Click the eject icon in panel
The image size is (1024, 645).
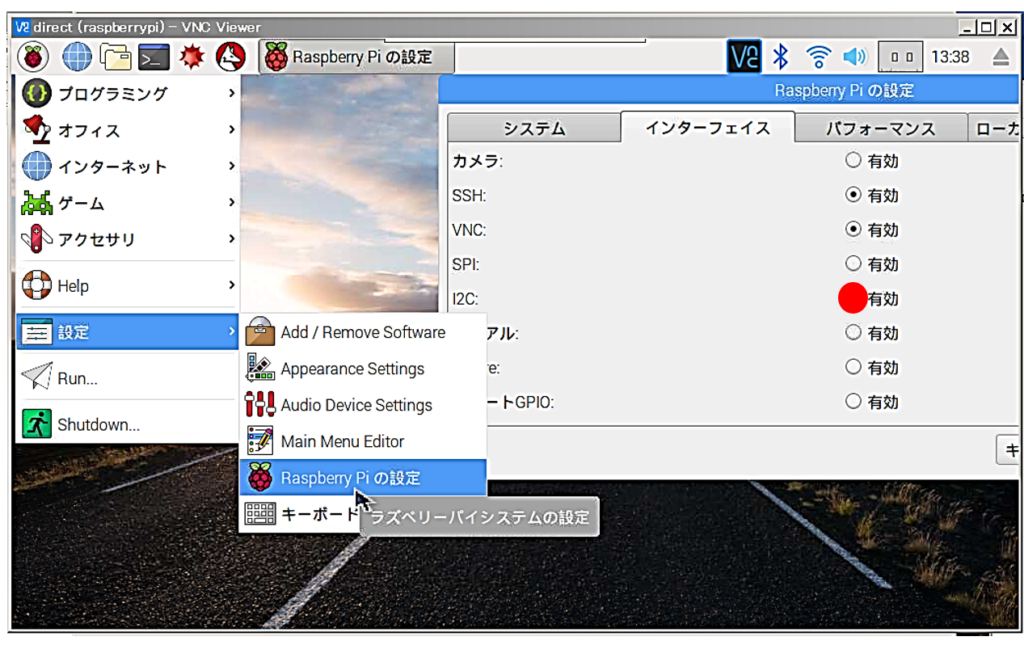pyautogui.click(x=1001, y=57)
